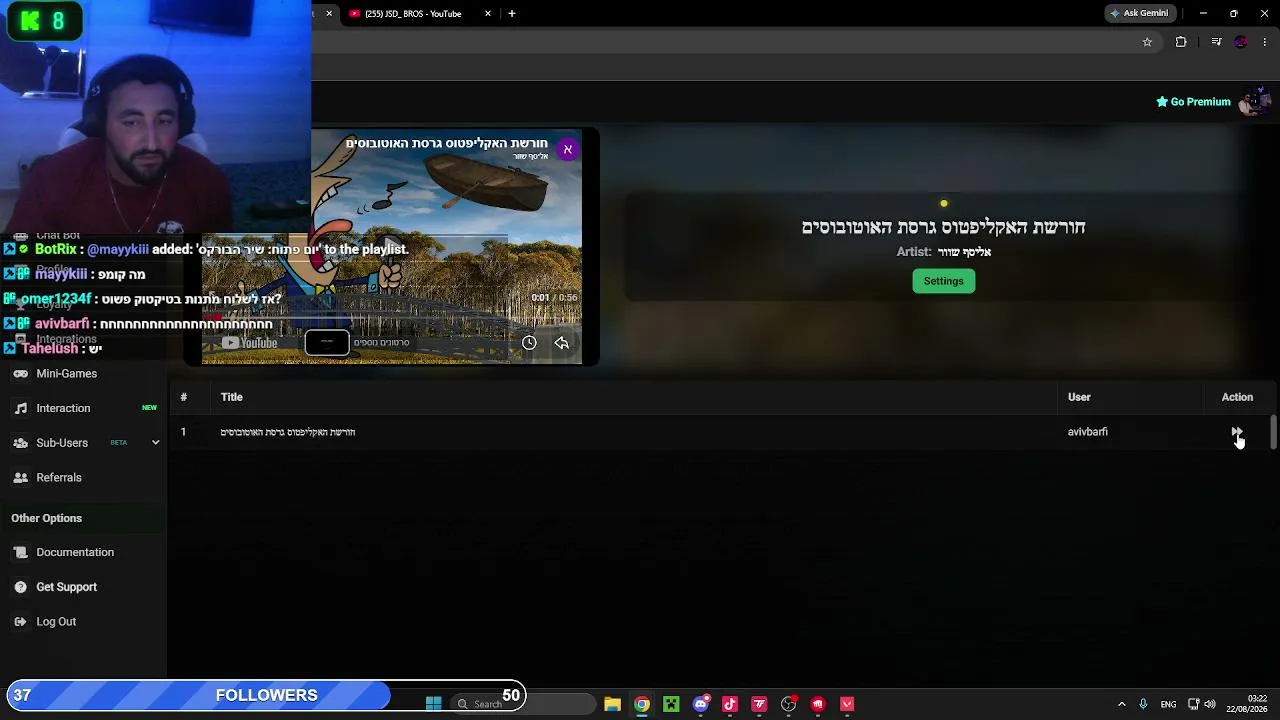1280x720 pixels.
Task: Open the Valorant icon in the taskbar
Action: tap(848, 704)
